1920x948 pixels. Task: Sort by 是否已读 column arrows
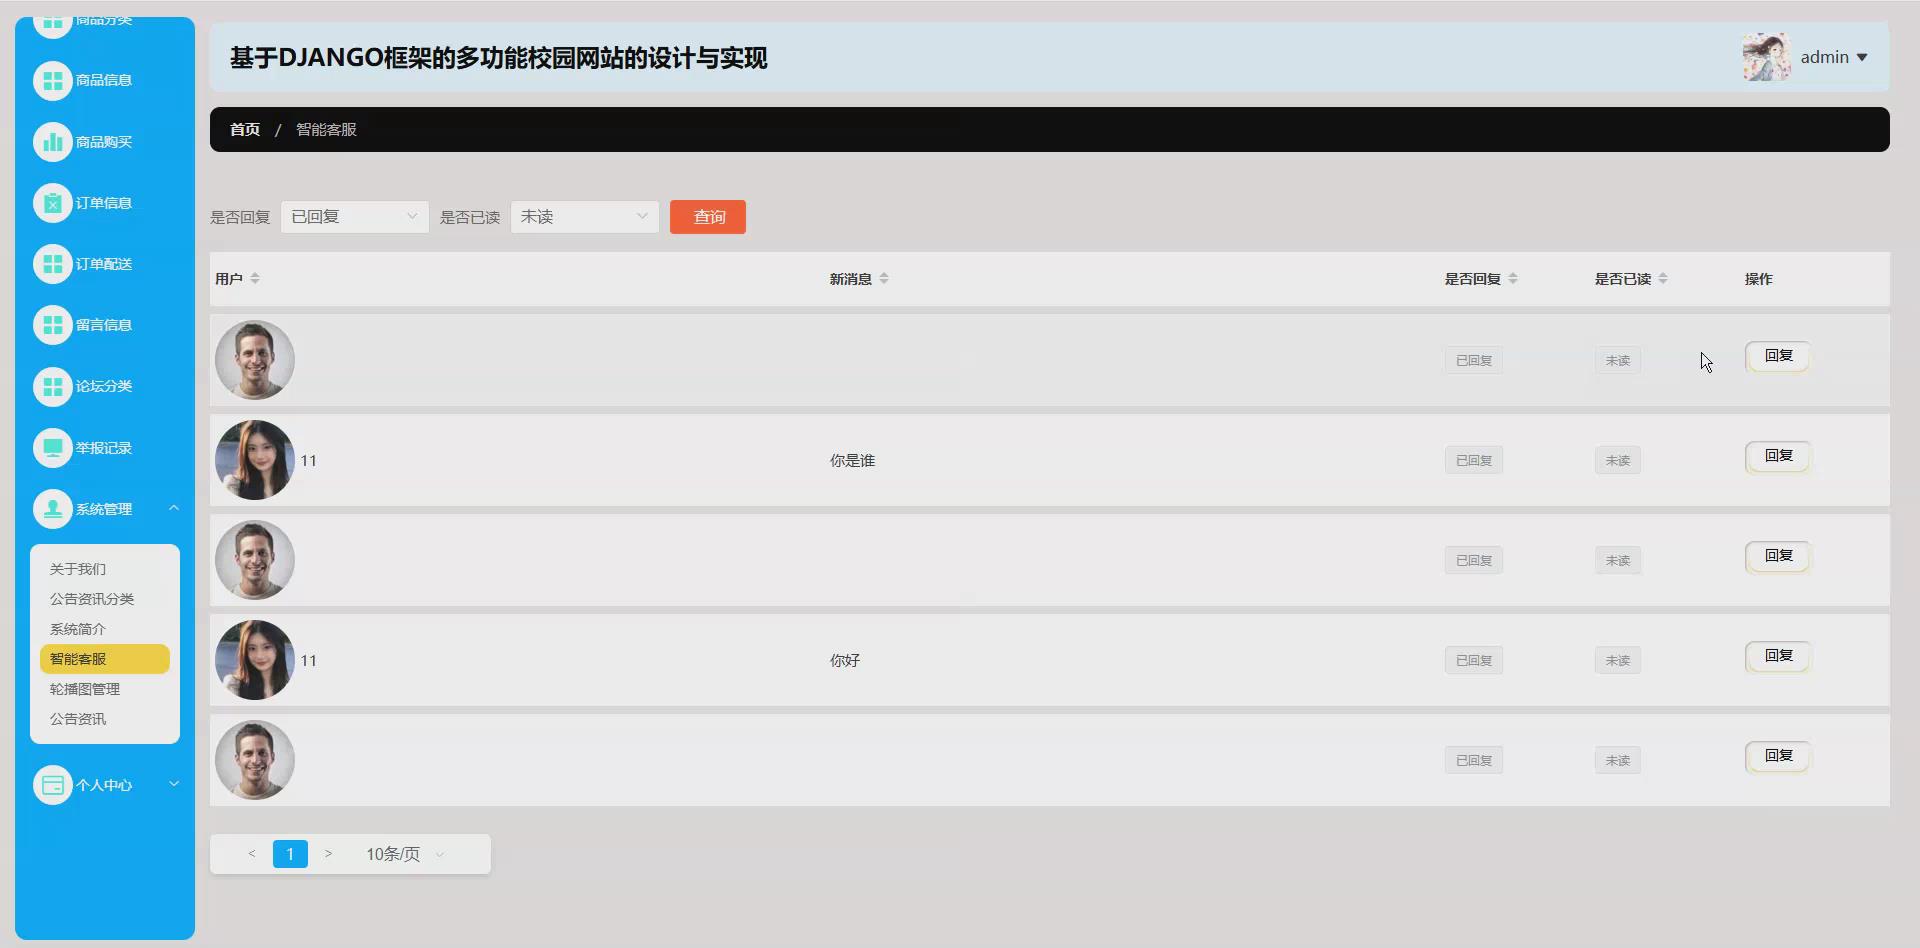(1663, 278)
